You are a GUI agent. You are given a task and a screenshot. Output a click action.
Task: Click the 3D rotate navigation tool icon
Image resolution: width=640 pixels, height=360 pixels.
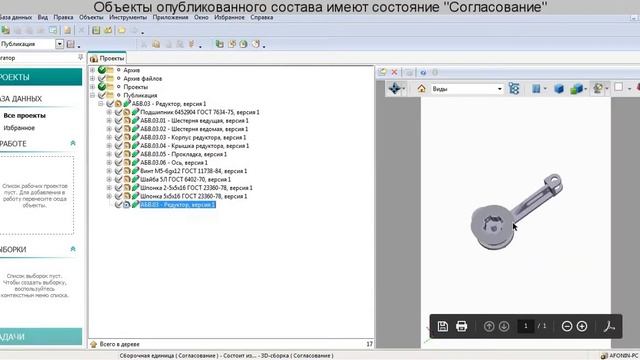point(395,88)
